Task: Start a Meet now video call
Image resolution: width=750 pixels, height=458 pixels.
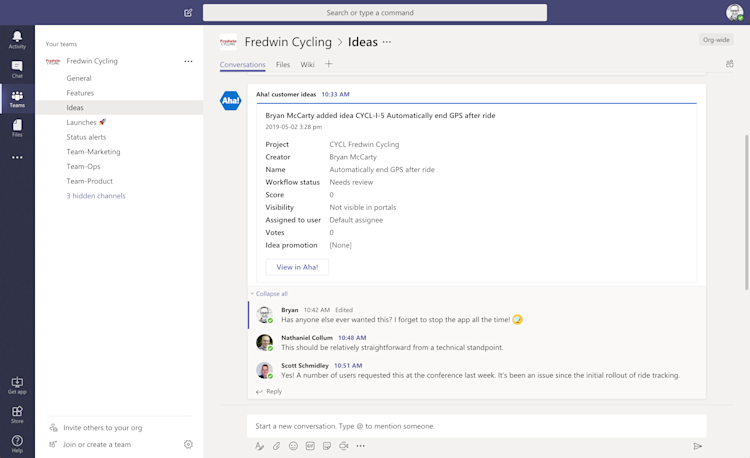Action: (x=343, y=446)
